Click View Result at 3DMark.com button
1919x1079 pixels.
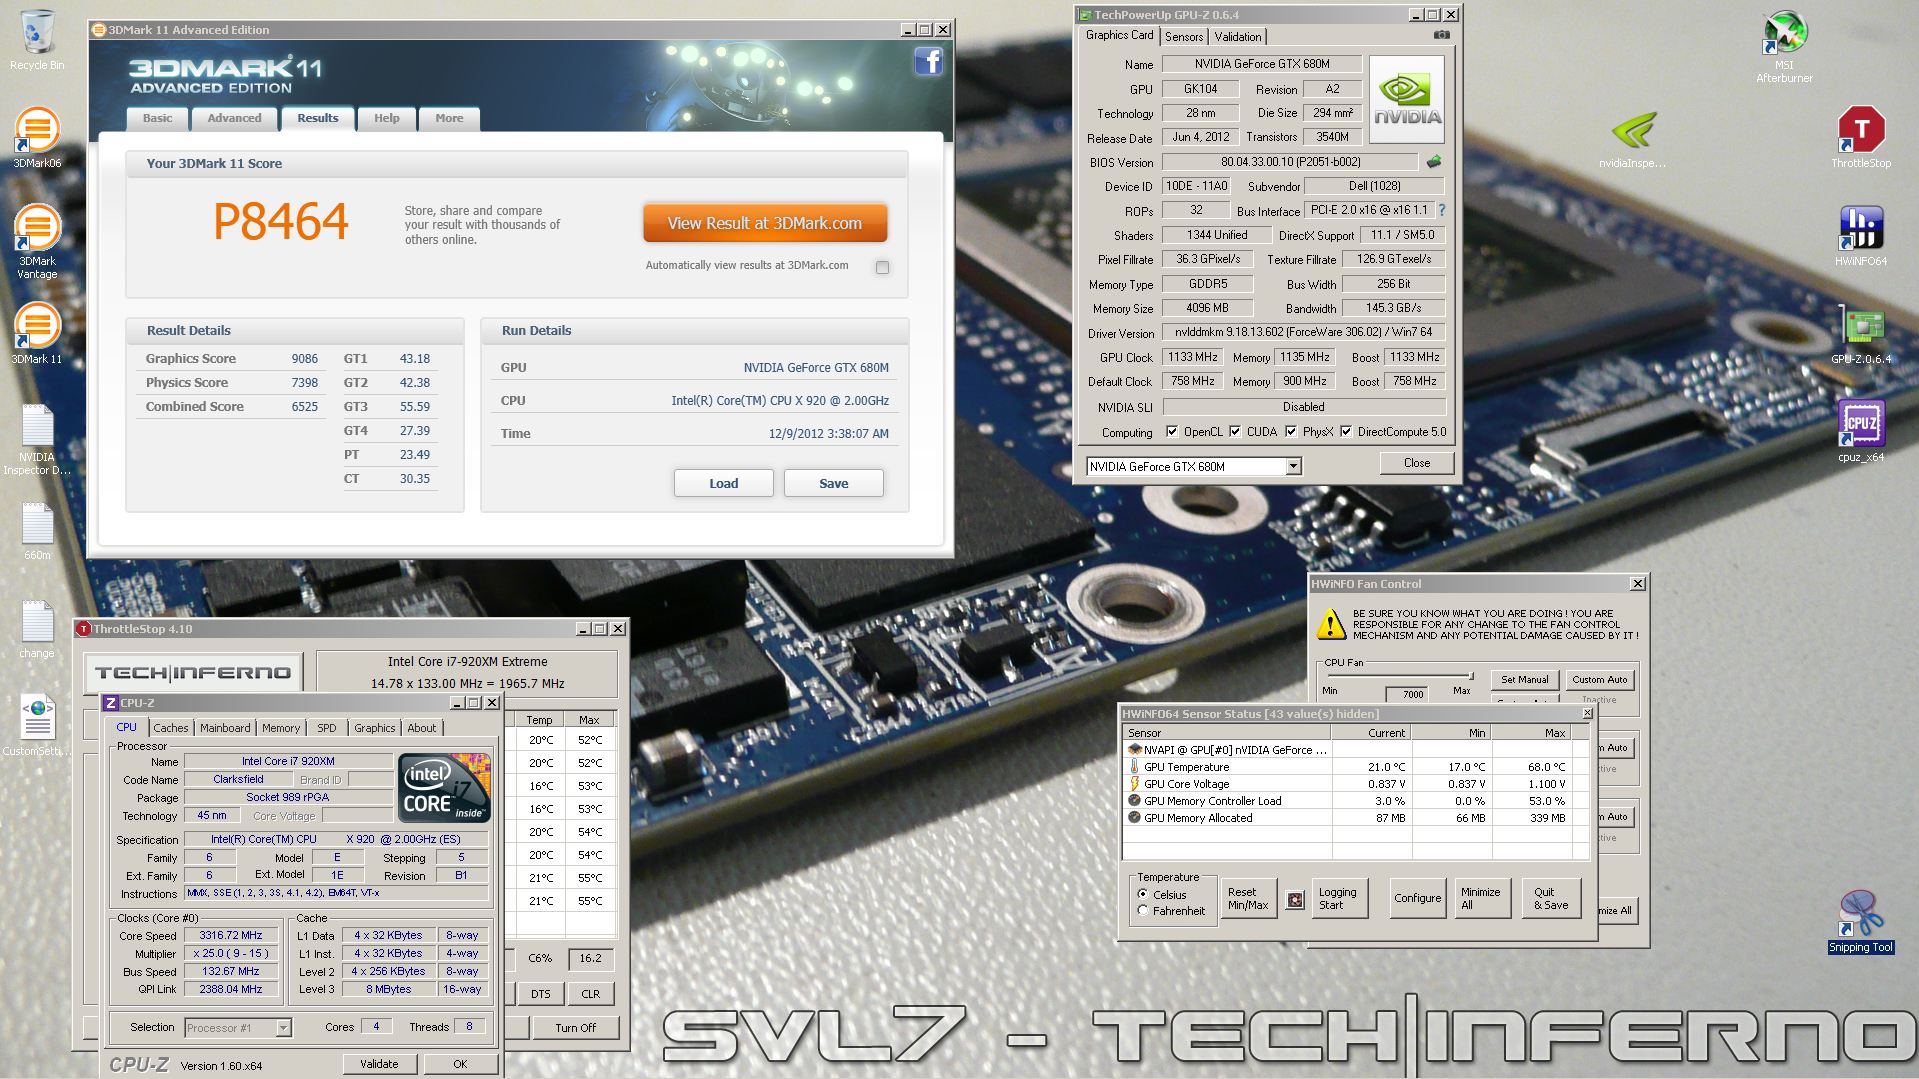coord(765,223)
